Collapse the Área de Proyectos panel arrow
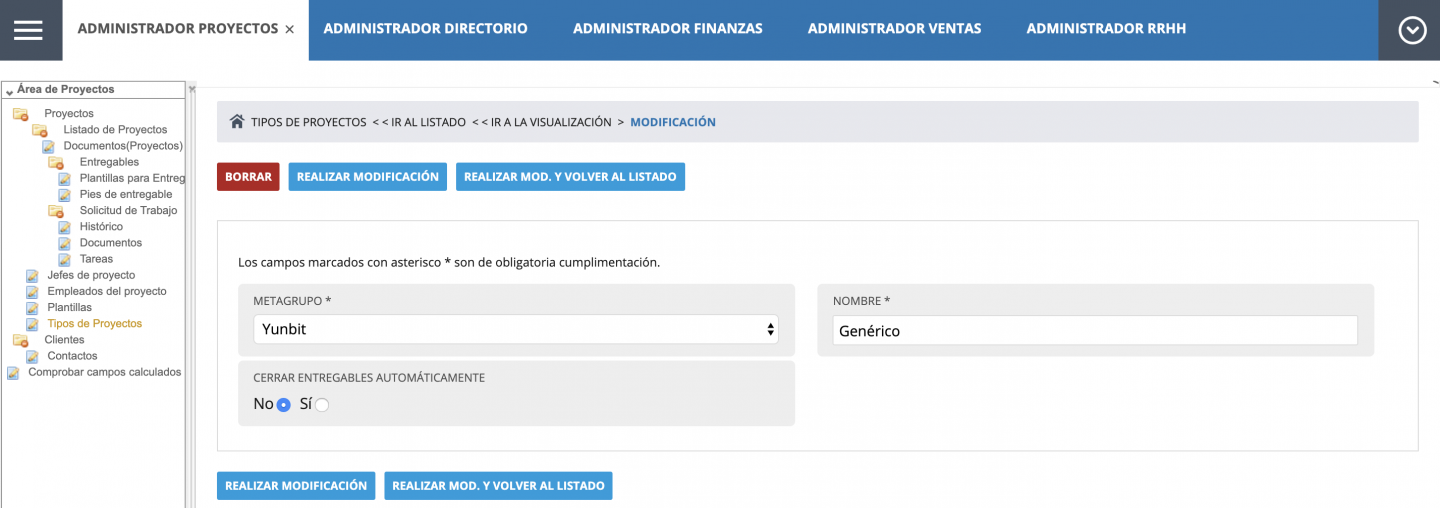 click(x=9, y=91)
